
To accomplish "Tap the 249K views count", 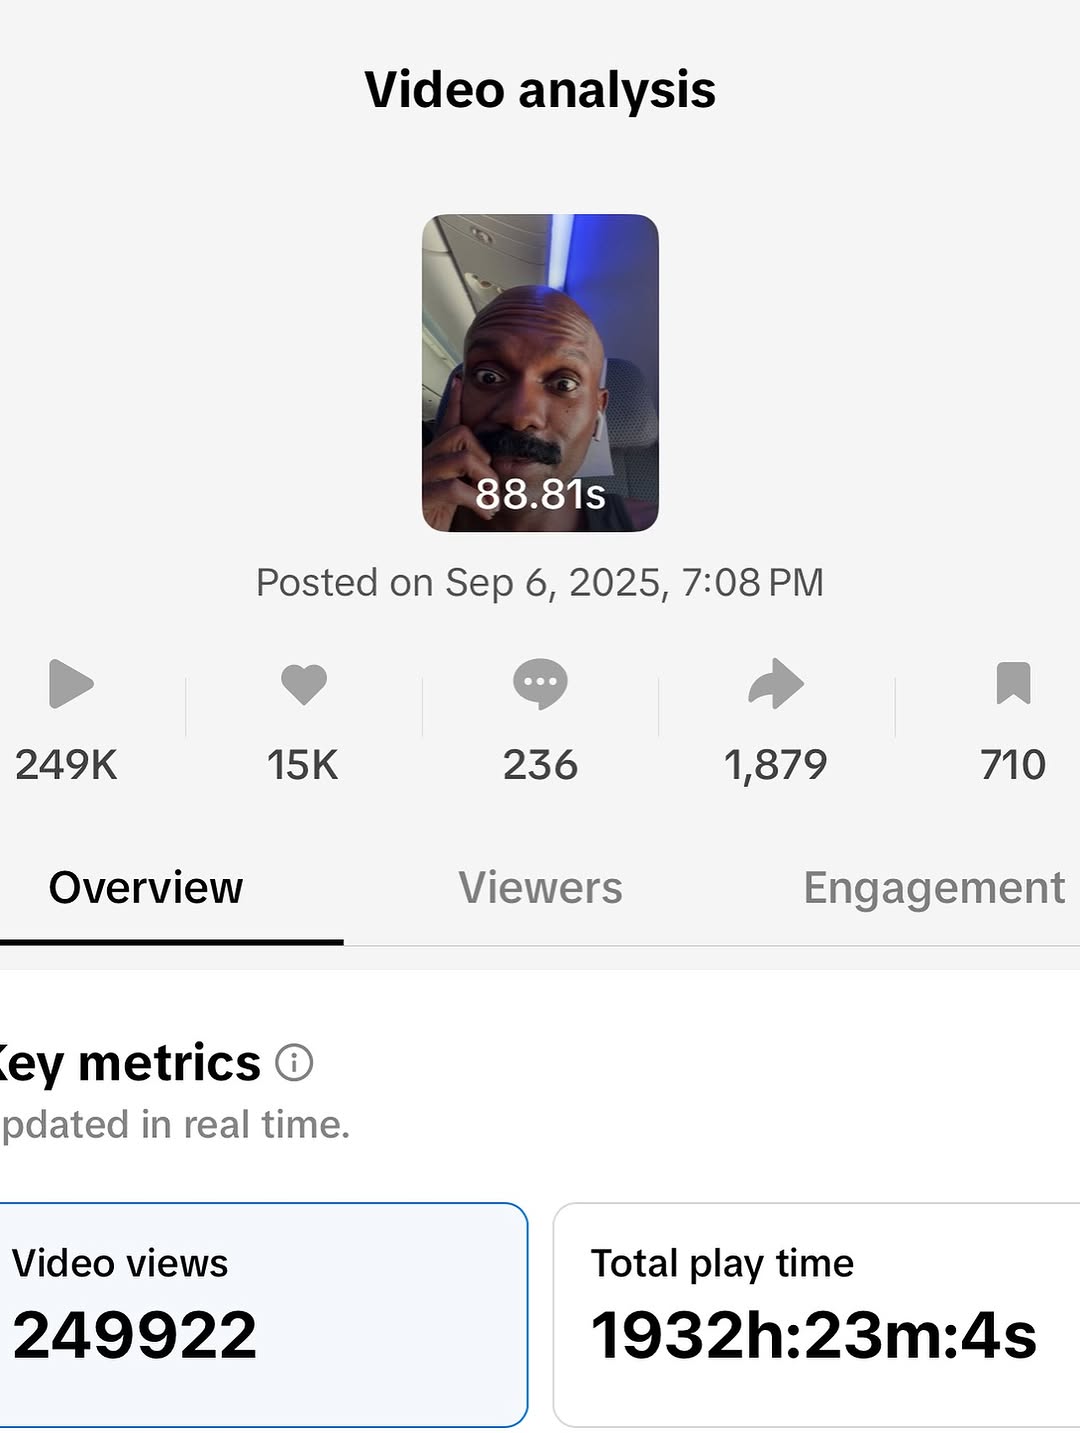I will [x=66, y=765].
